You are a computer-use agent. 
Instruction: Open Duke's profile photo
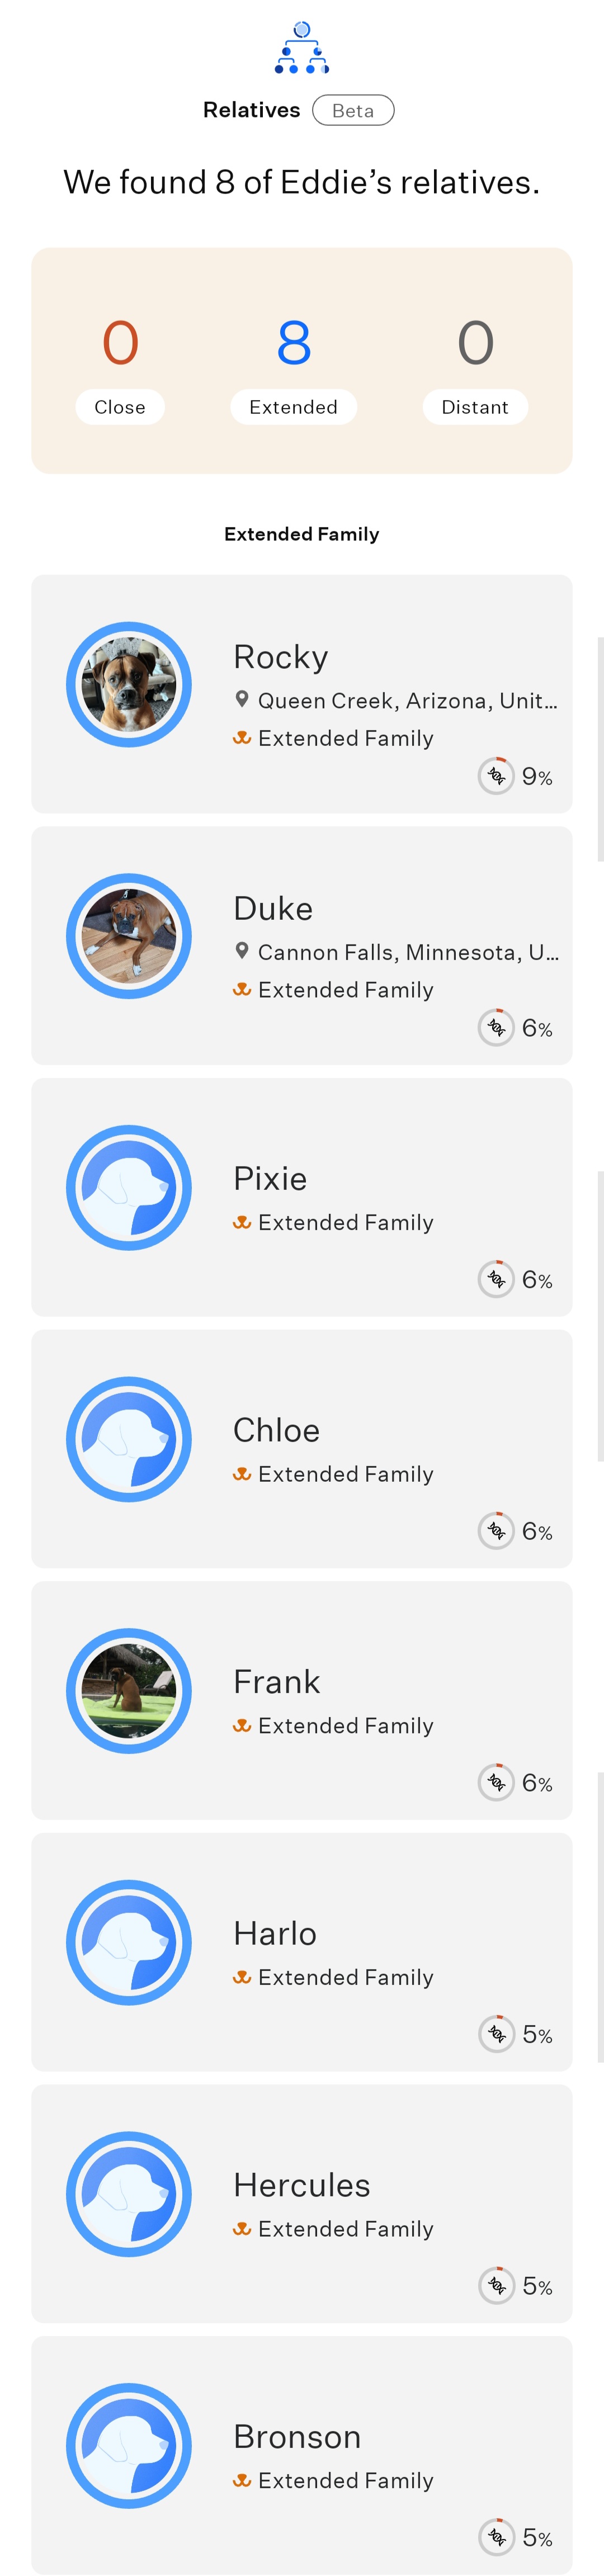pyautogui.click(x=129, y=936)
